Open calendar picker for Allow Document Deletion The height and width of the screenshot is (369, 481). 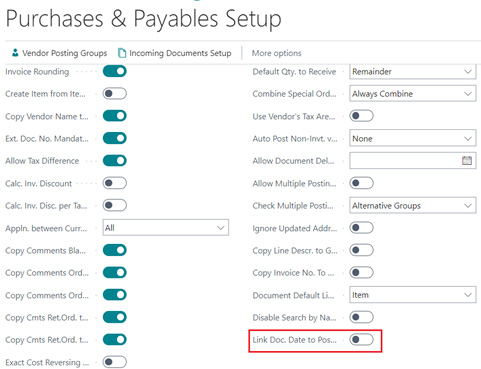tap(467, 161)
